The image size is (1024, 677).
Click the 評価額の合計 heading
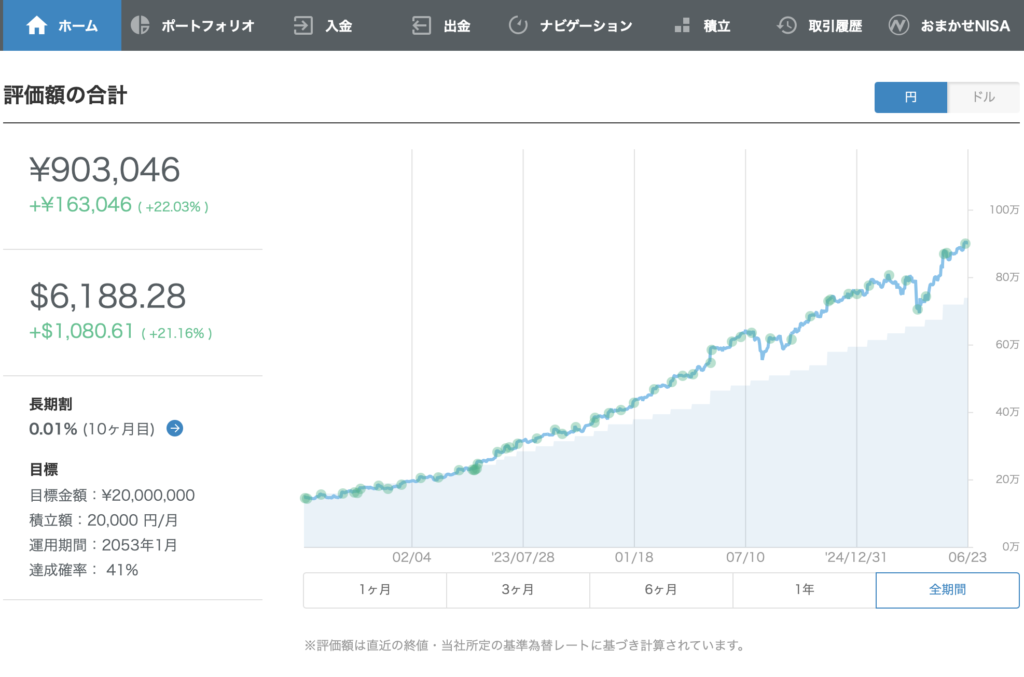(x=65, y=95)
